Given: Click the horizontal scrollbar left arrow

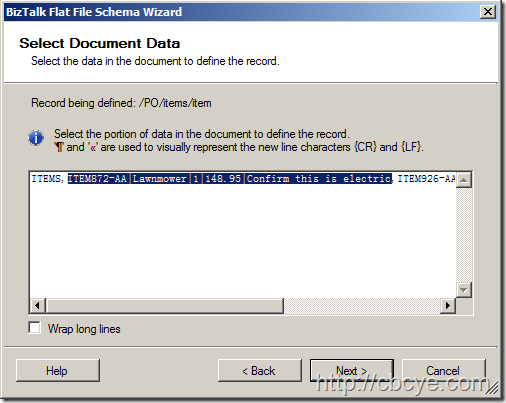Looking at the screenshot, I should click(38, 306).
